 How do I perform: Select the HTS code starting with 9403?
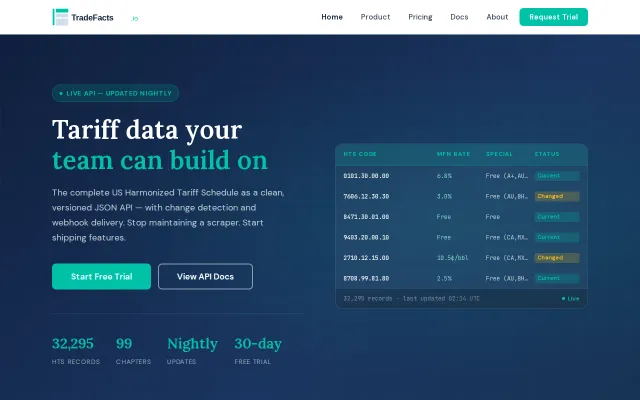[x=366, y=237]
